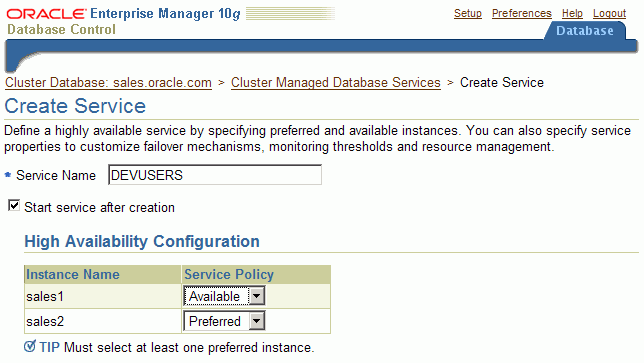Click the sales1 instance row cell
The height and width of the screenshot is (363, 644).
point(103,296)
